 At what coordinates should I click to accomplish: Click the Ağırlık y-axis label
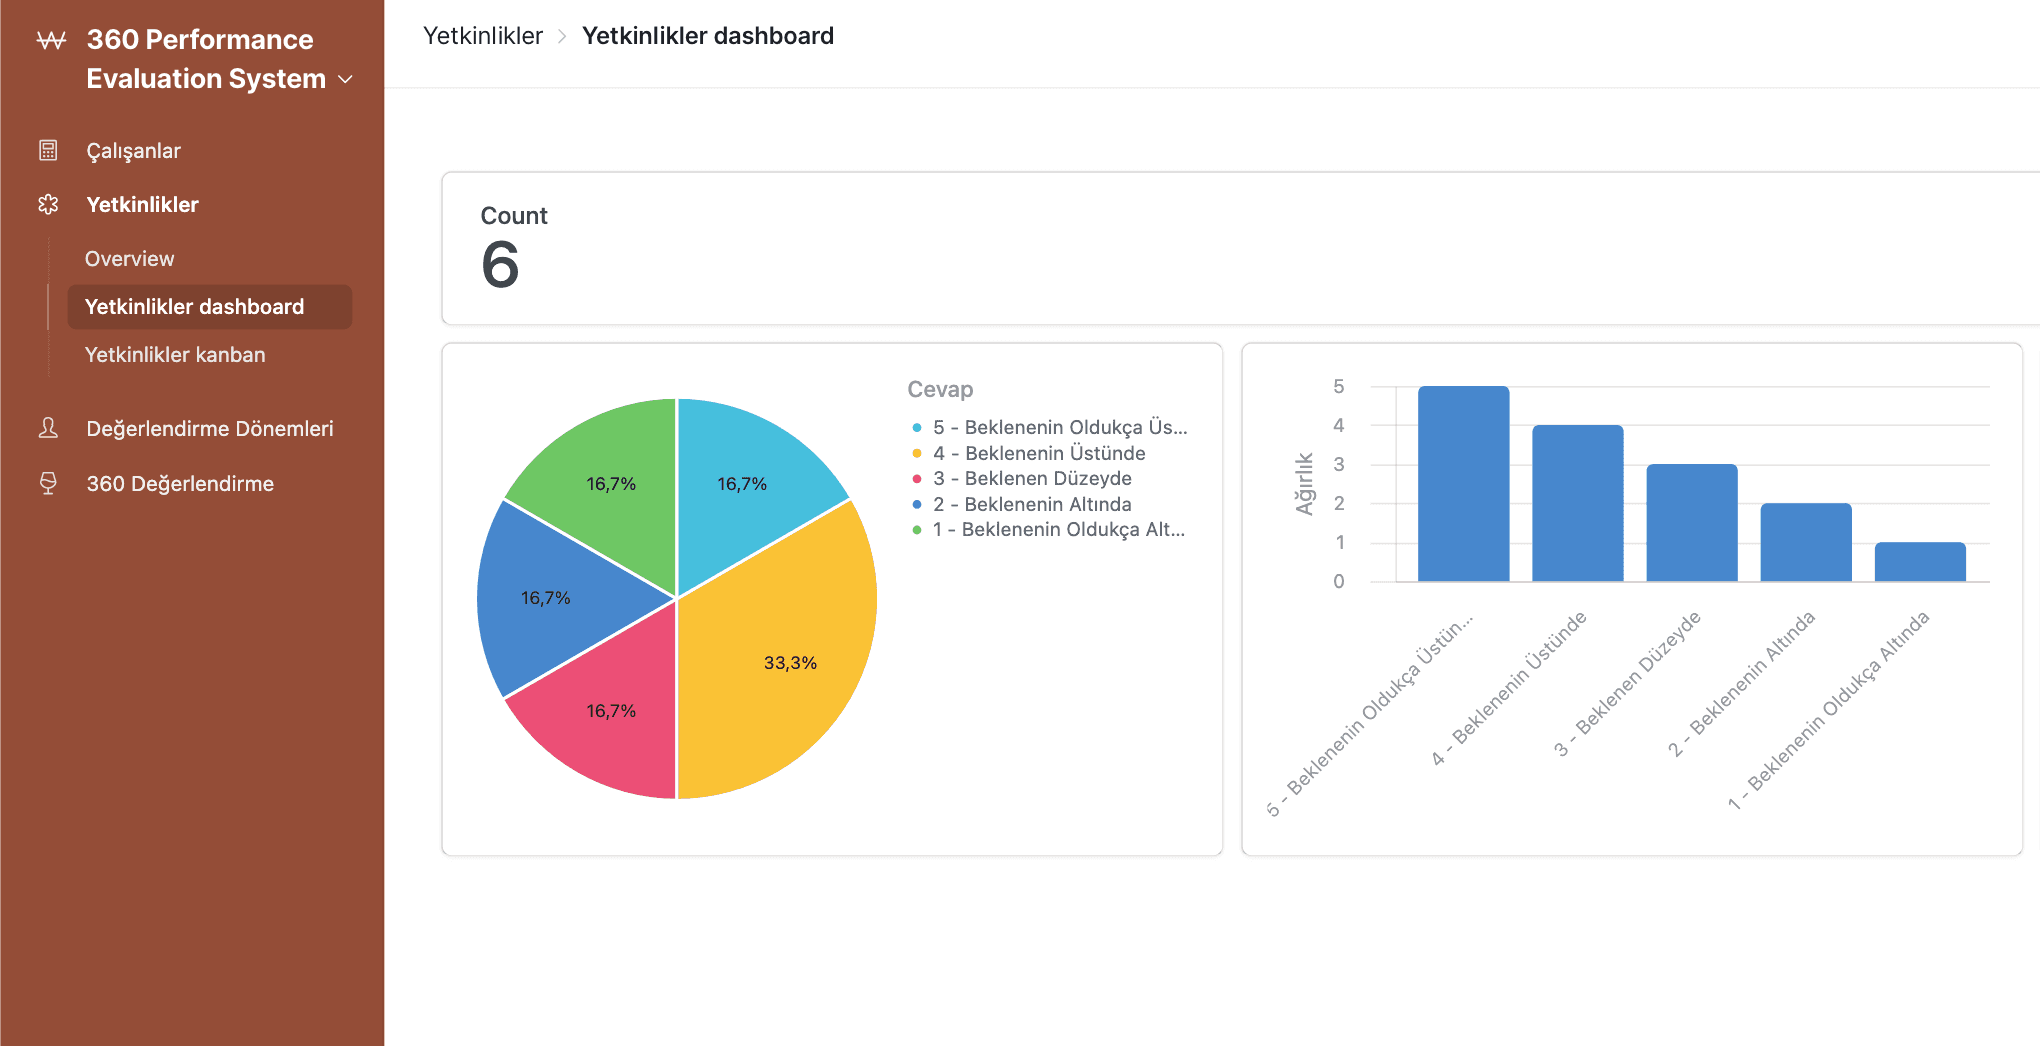[1305, 484]
